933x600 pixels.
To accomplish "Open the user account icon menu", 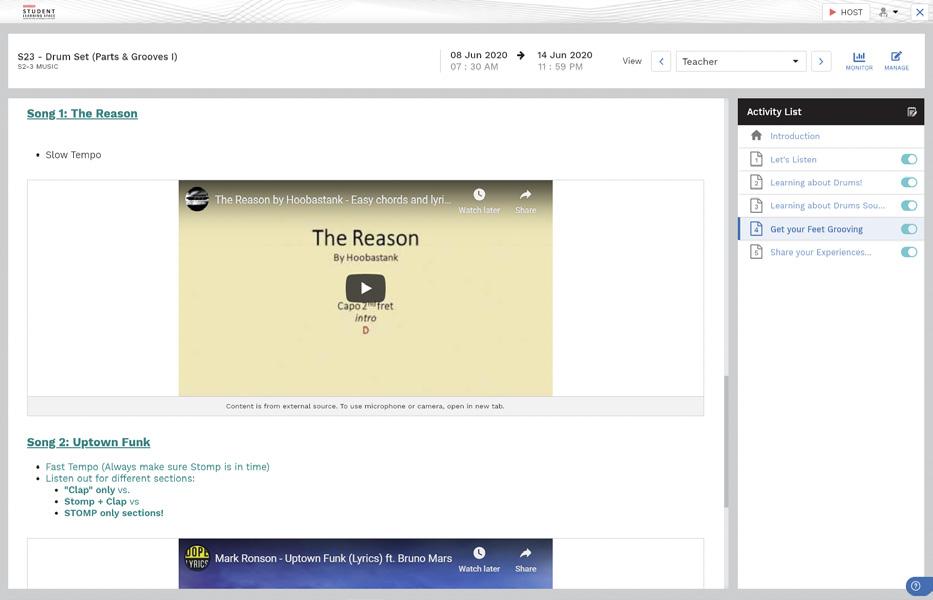I will (x=888, y=12).
